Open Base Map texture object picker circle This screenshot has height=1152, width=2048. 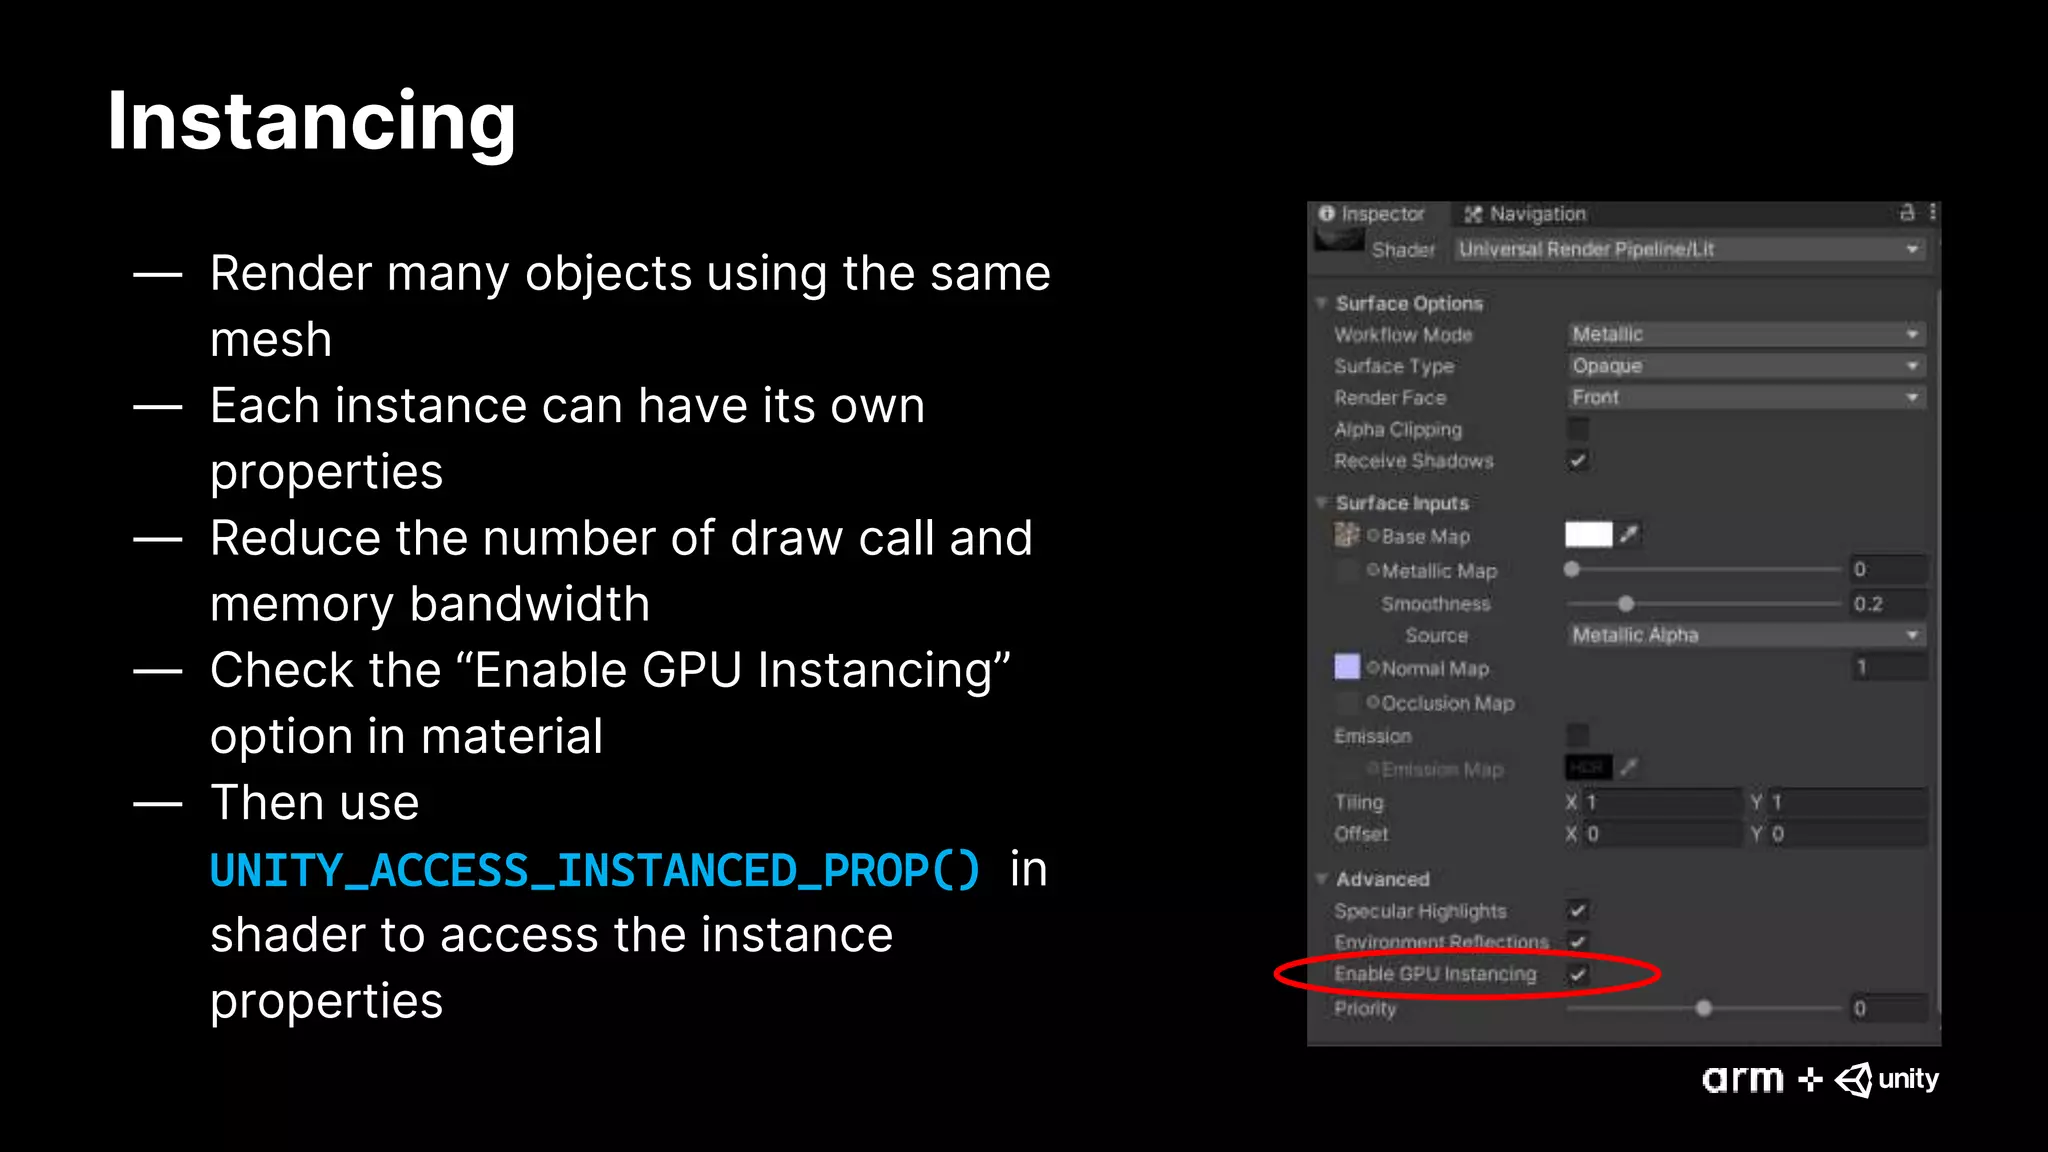point(1373,536)
